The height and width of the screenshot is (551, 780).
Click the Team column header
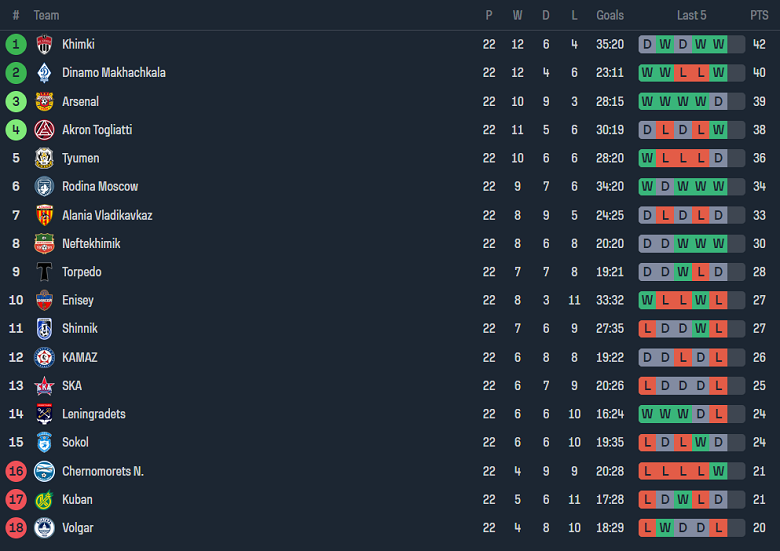pos(46,15)
